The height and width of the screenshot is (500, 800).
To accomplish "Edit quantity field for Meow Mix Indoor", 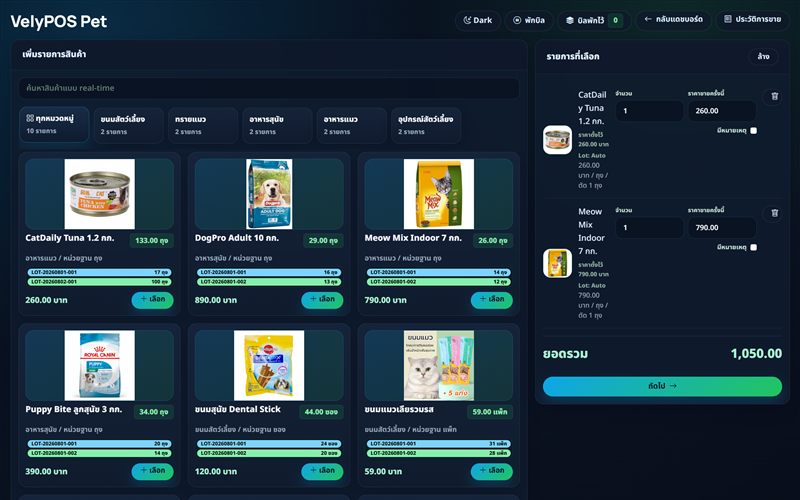I will 649,228.
